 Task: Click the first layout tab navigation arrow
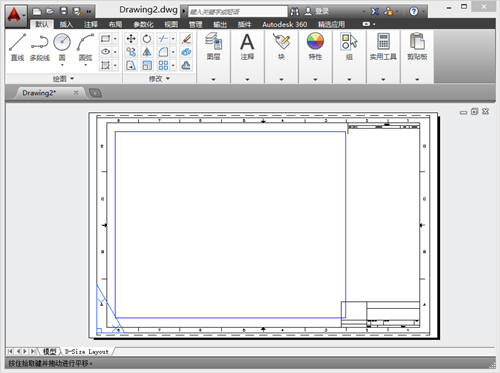click(x=10, y=351)
